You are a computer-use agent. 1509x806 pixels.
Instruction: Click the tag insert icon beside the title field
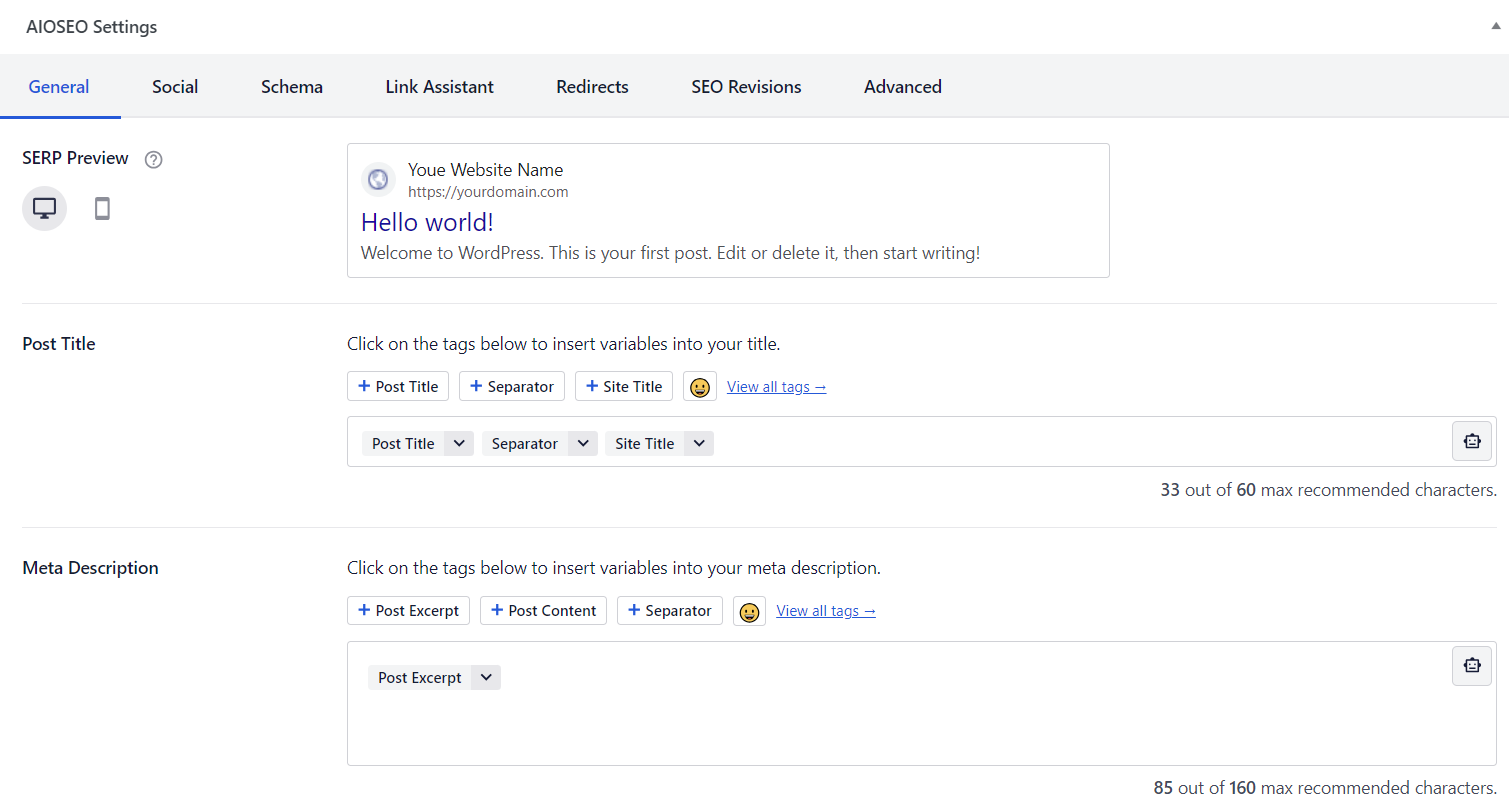point(1471,440)
